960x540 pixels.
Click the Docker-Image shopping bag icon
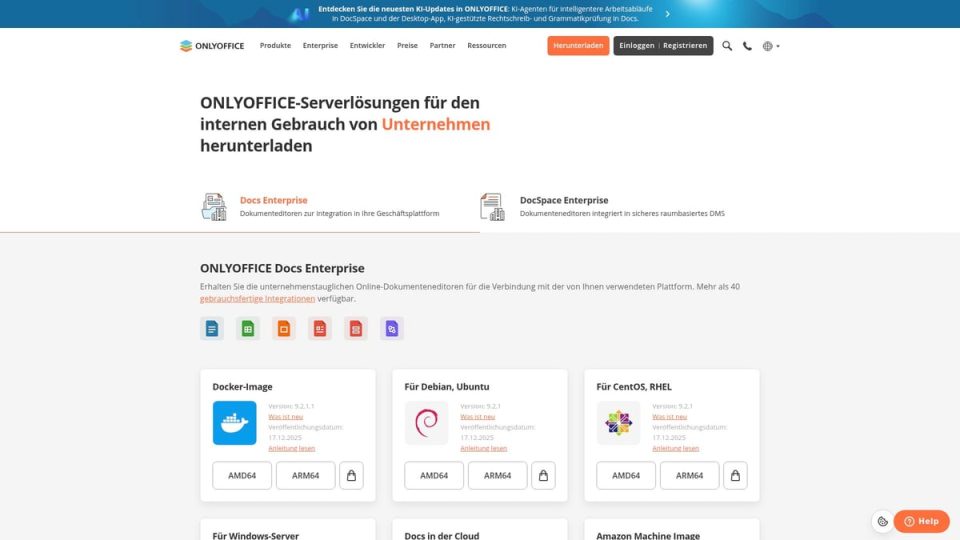351,476
